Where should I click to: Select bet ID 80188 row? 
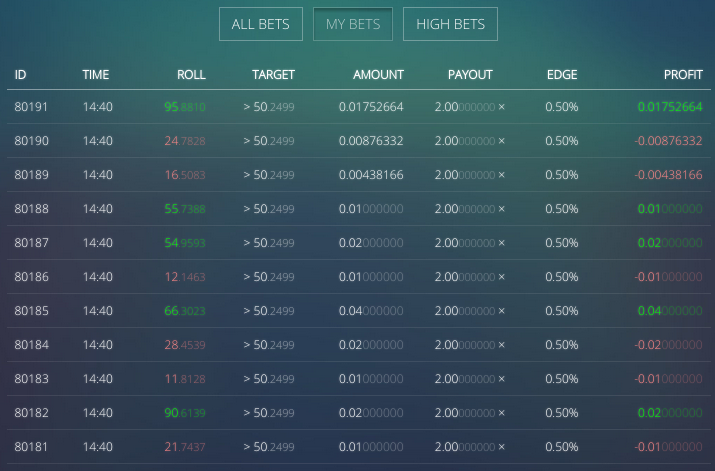(x=358, y=209)
